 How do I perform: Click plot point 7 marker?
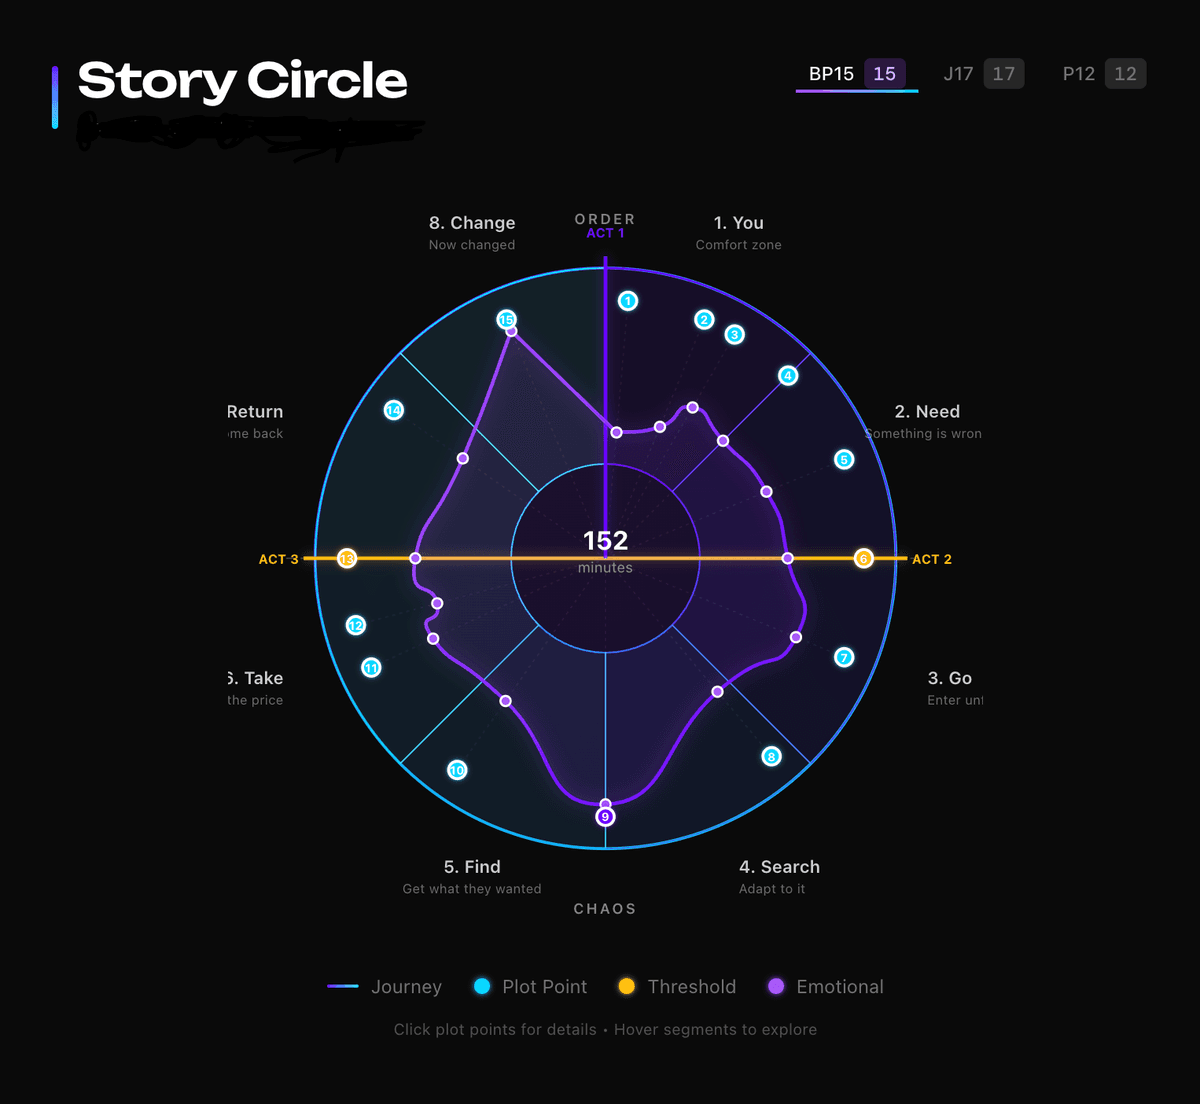845,657
